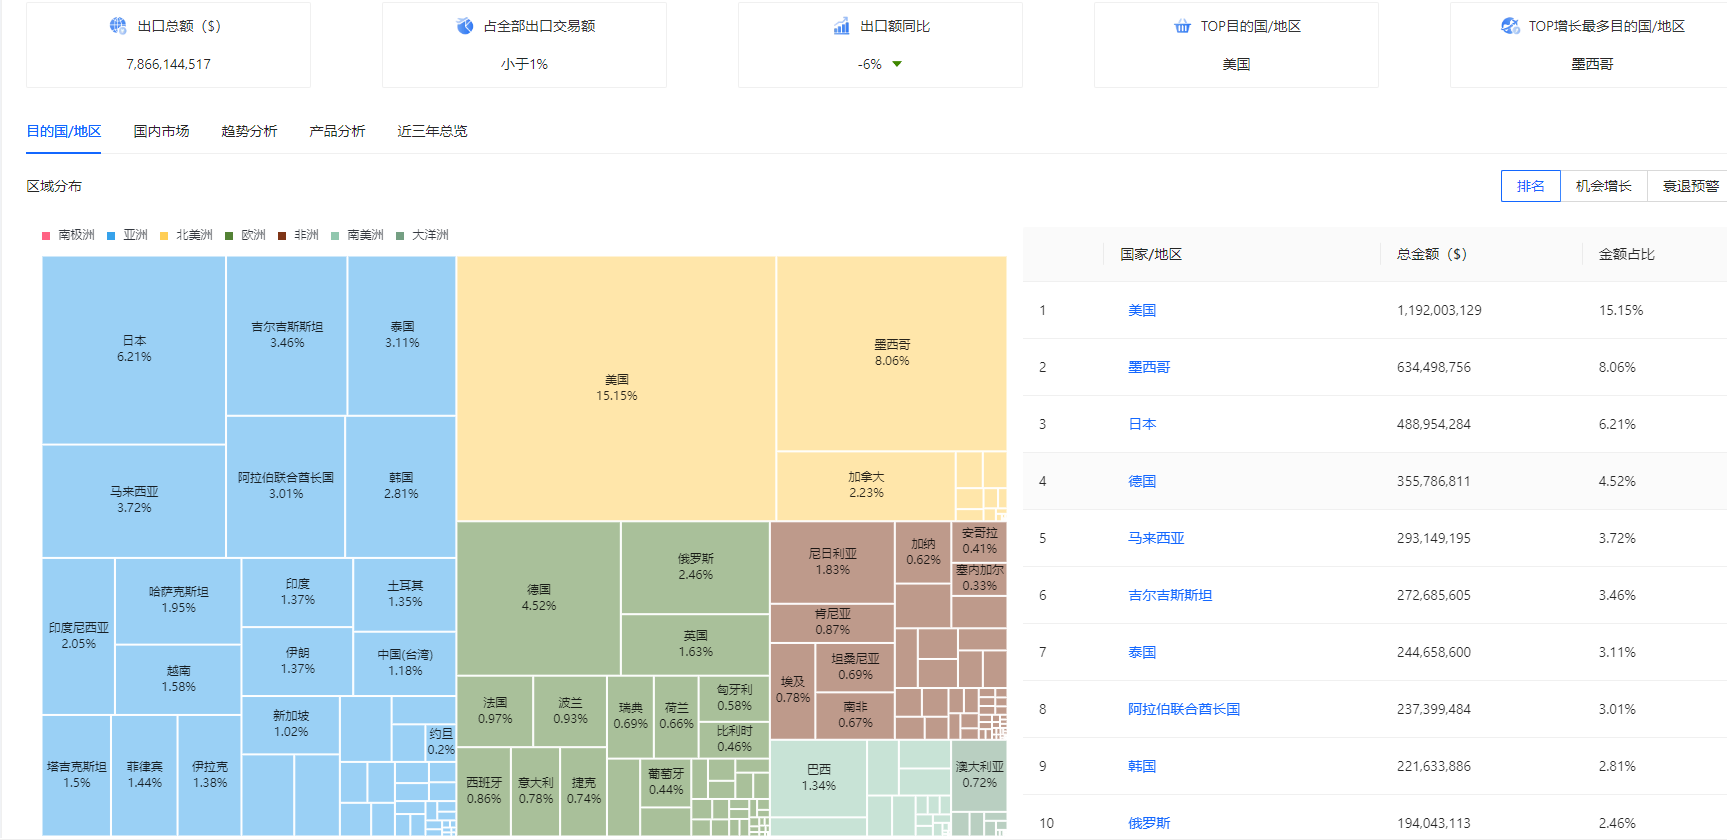
Task: Select the 日本 6.21% treemap block
Action: click(134, 349)
